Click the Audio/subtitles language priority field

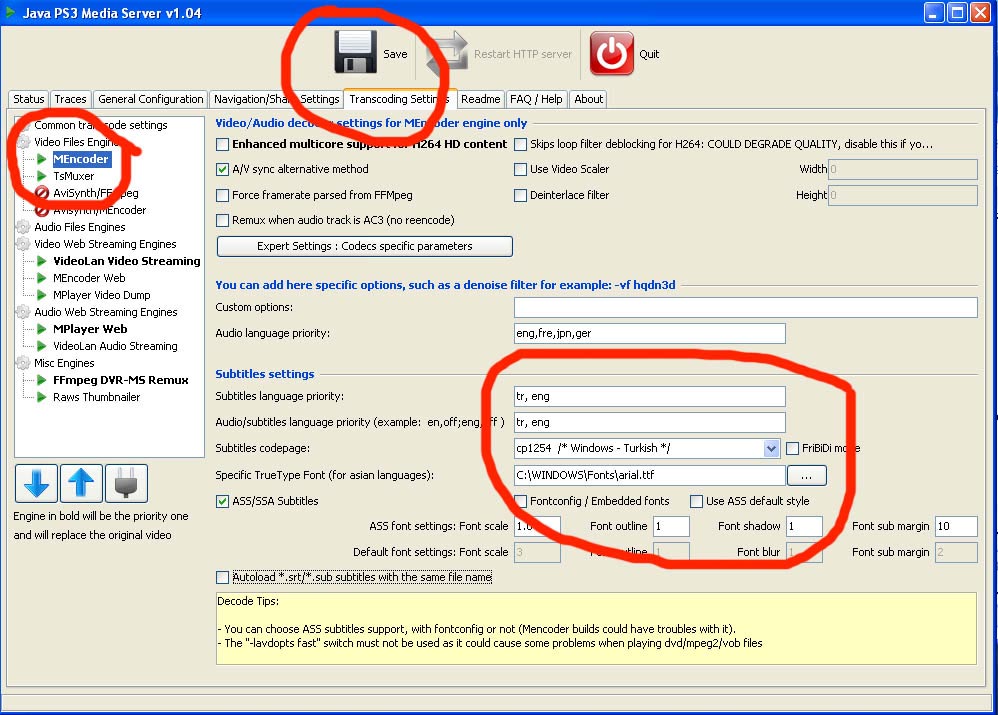tap(650, 422)
